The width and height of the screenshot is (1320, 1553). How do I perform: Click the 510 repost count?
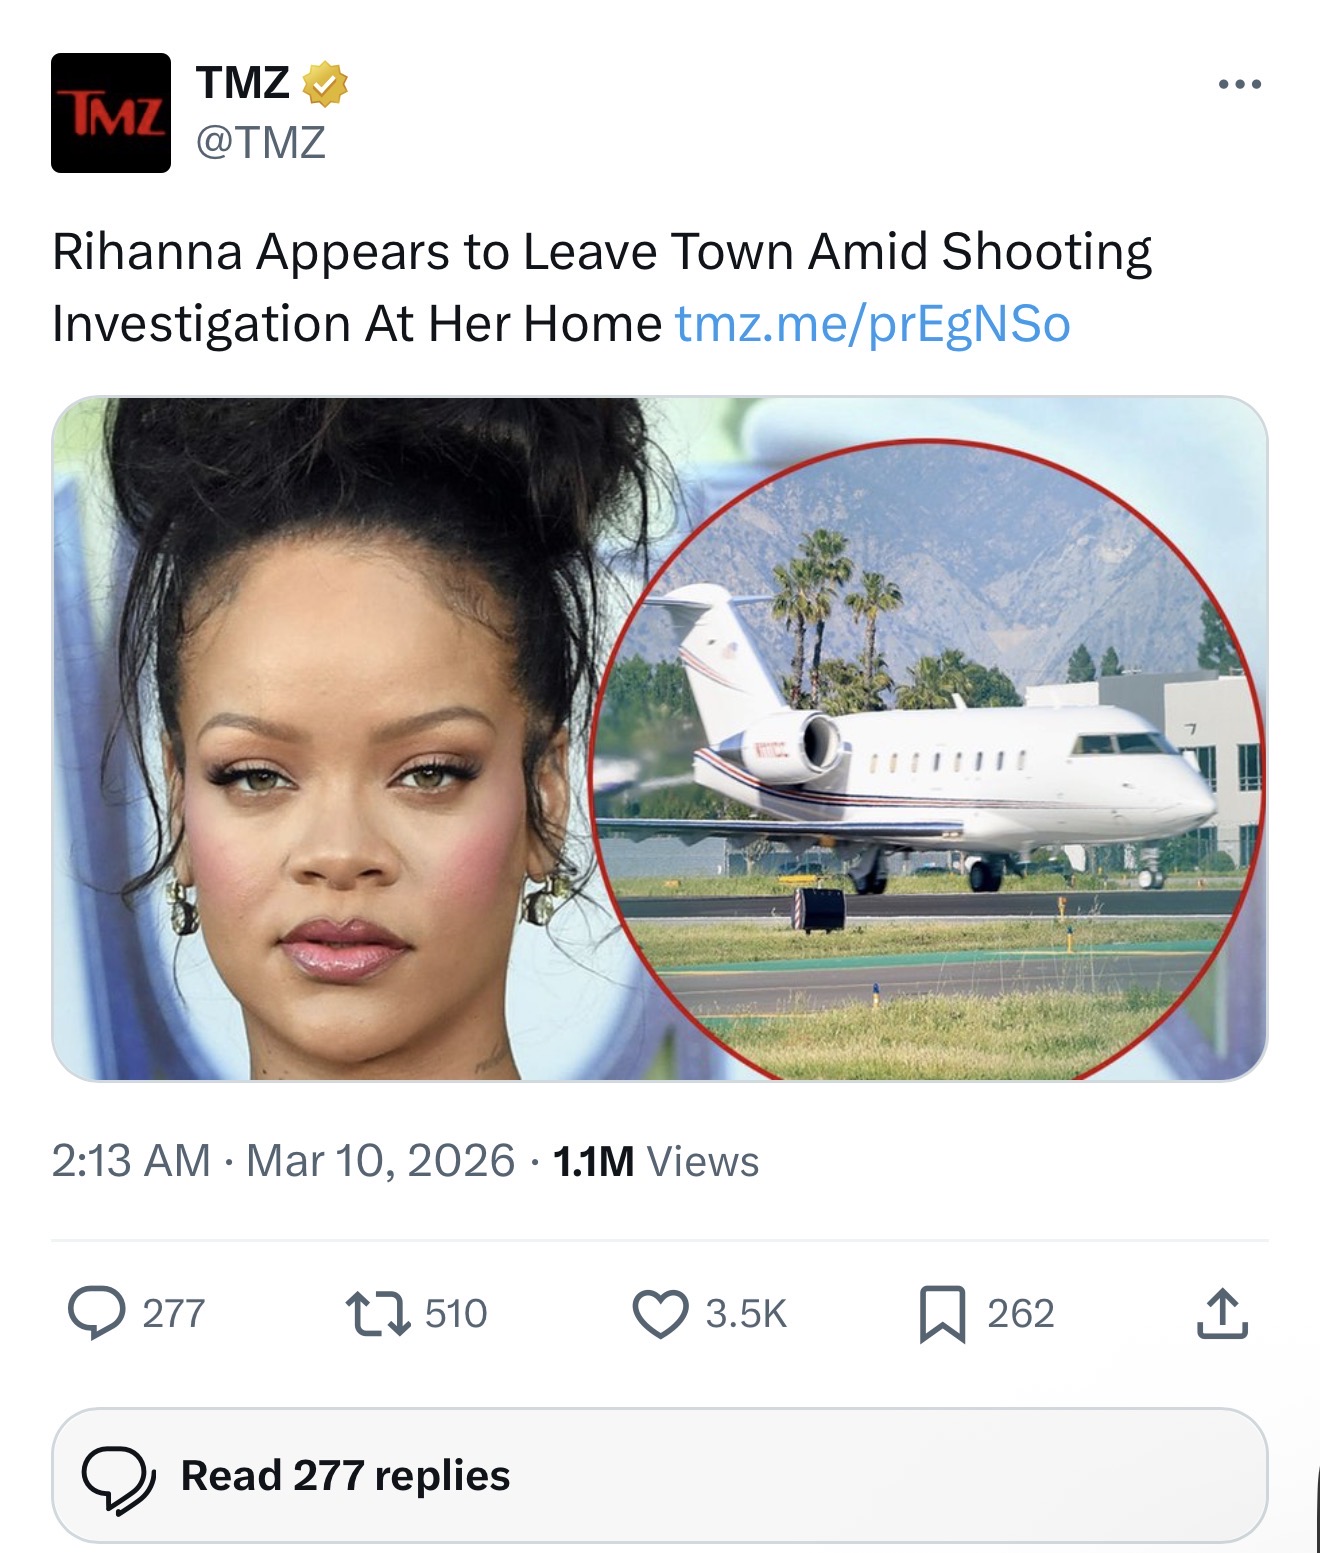[456, 1313]
